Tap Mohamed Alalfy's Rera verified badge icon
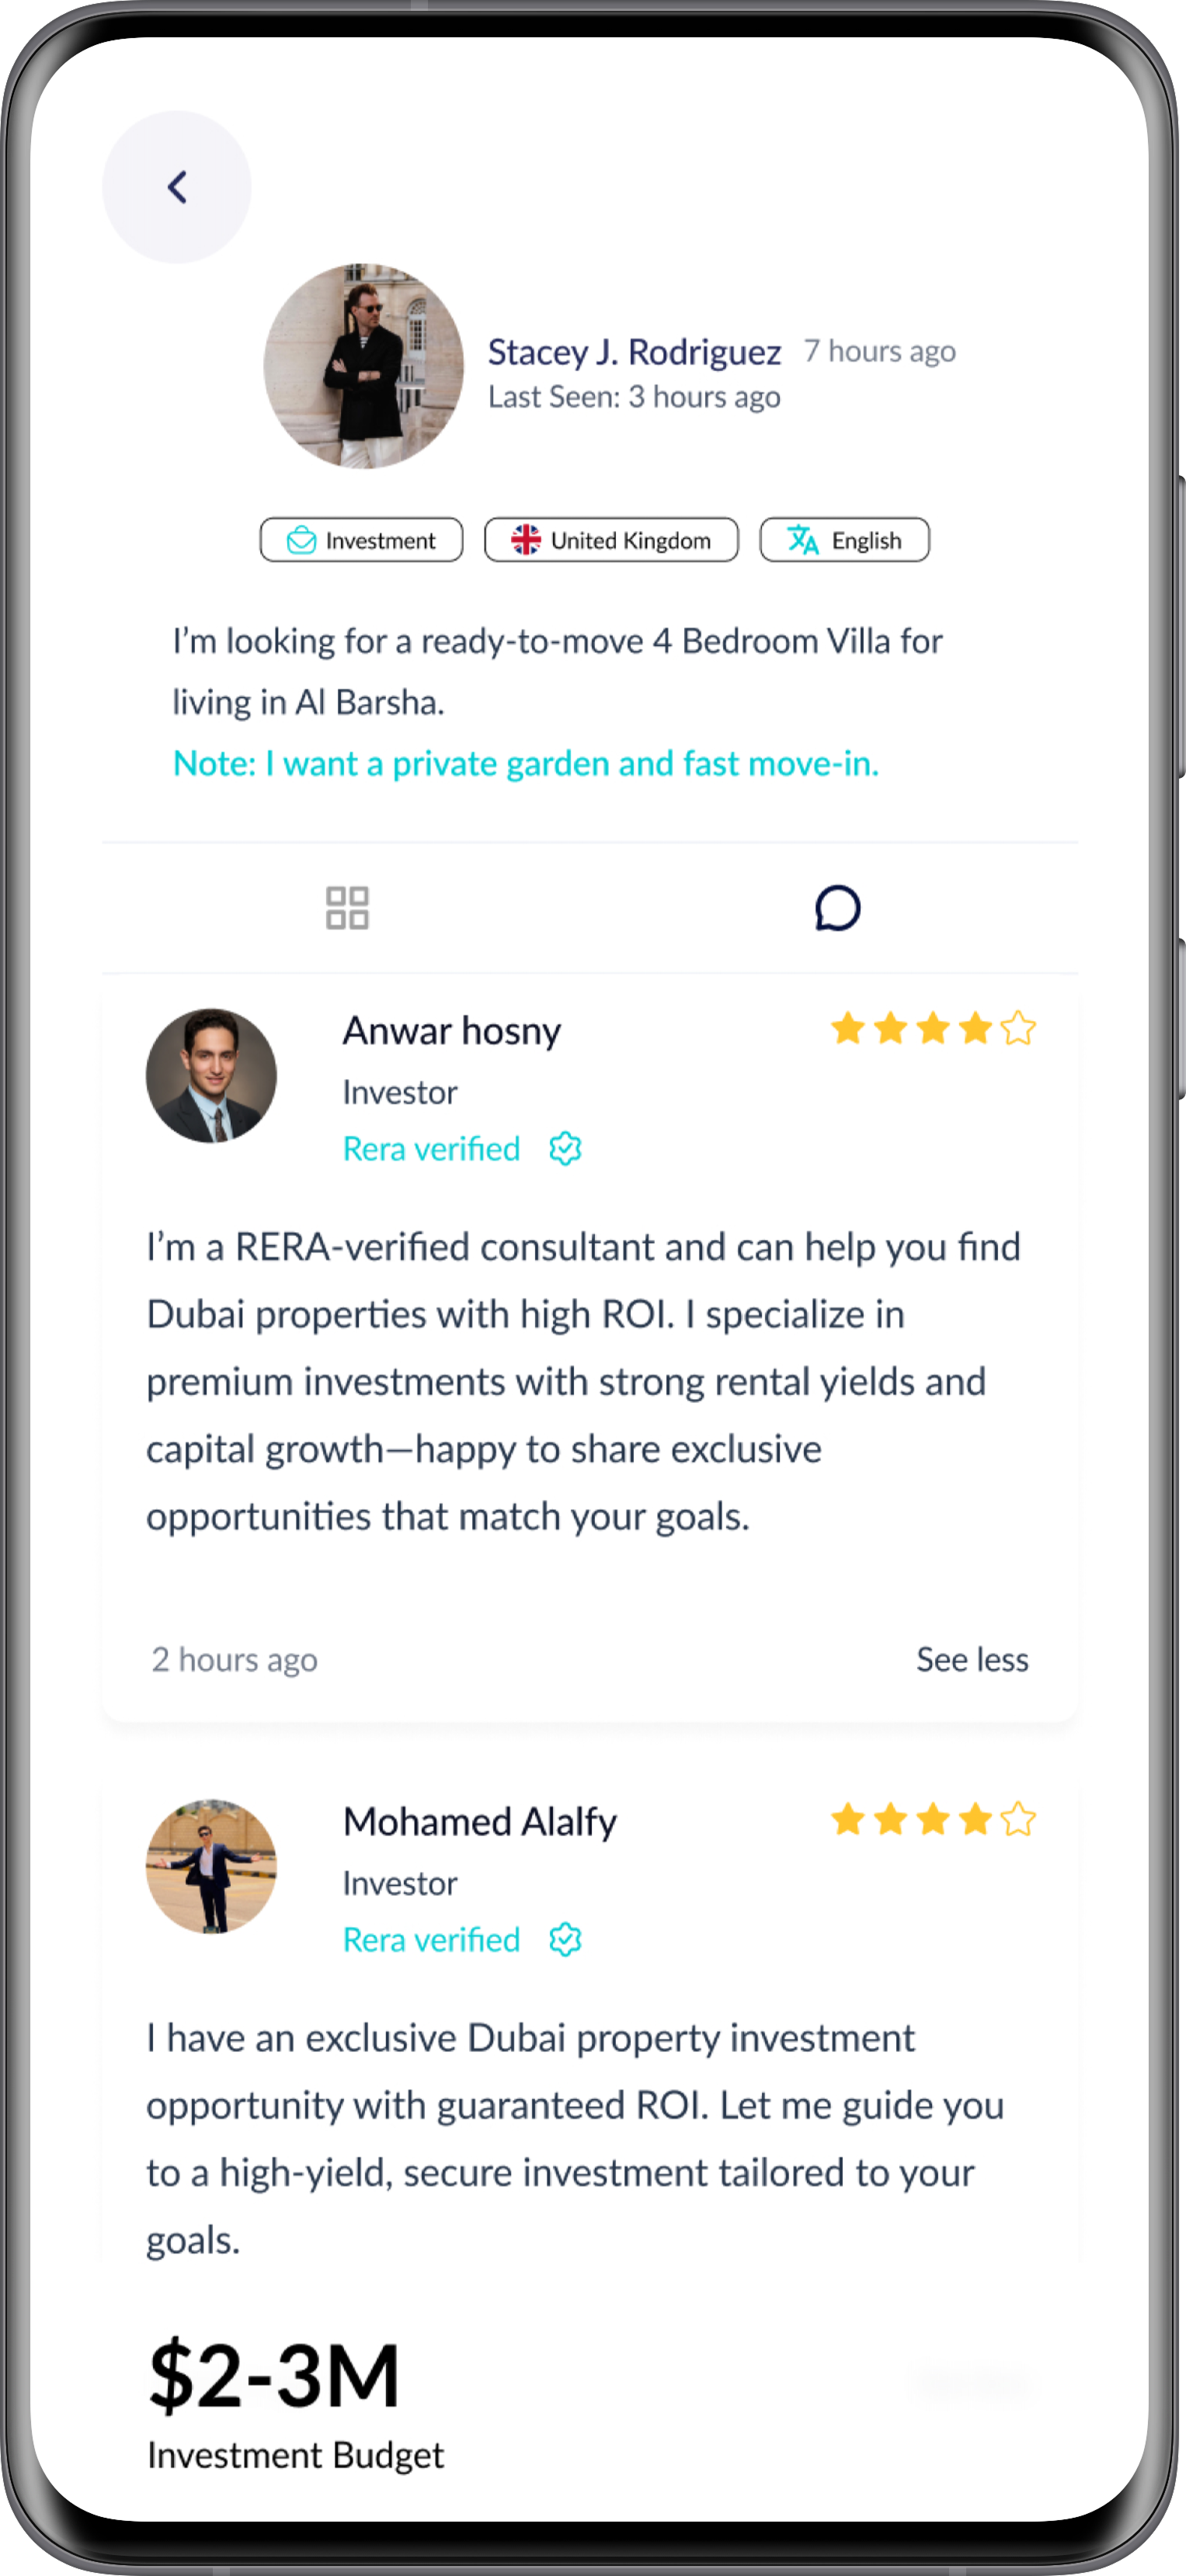Screen dimensions: 1186x2576 coord(565,1940)
